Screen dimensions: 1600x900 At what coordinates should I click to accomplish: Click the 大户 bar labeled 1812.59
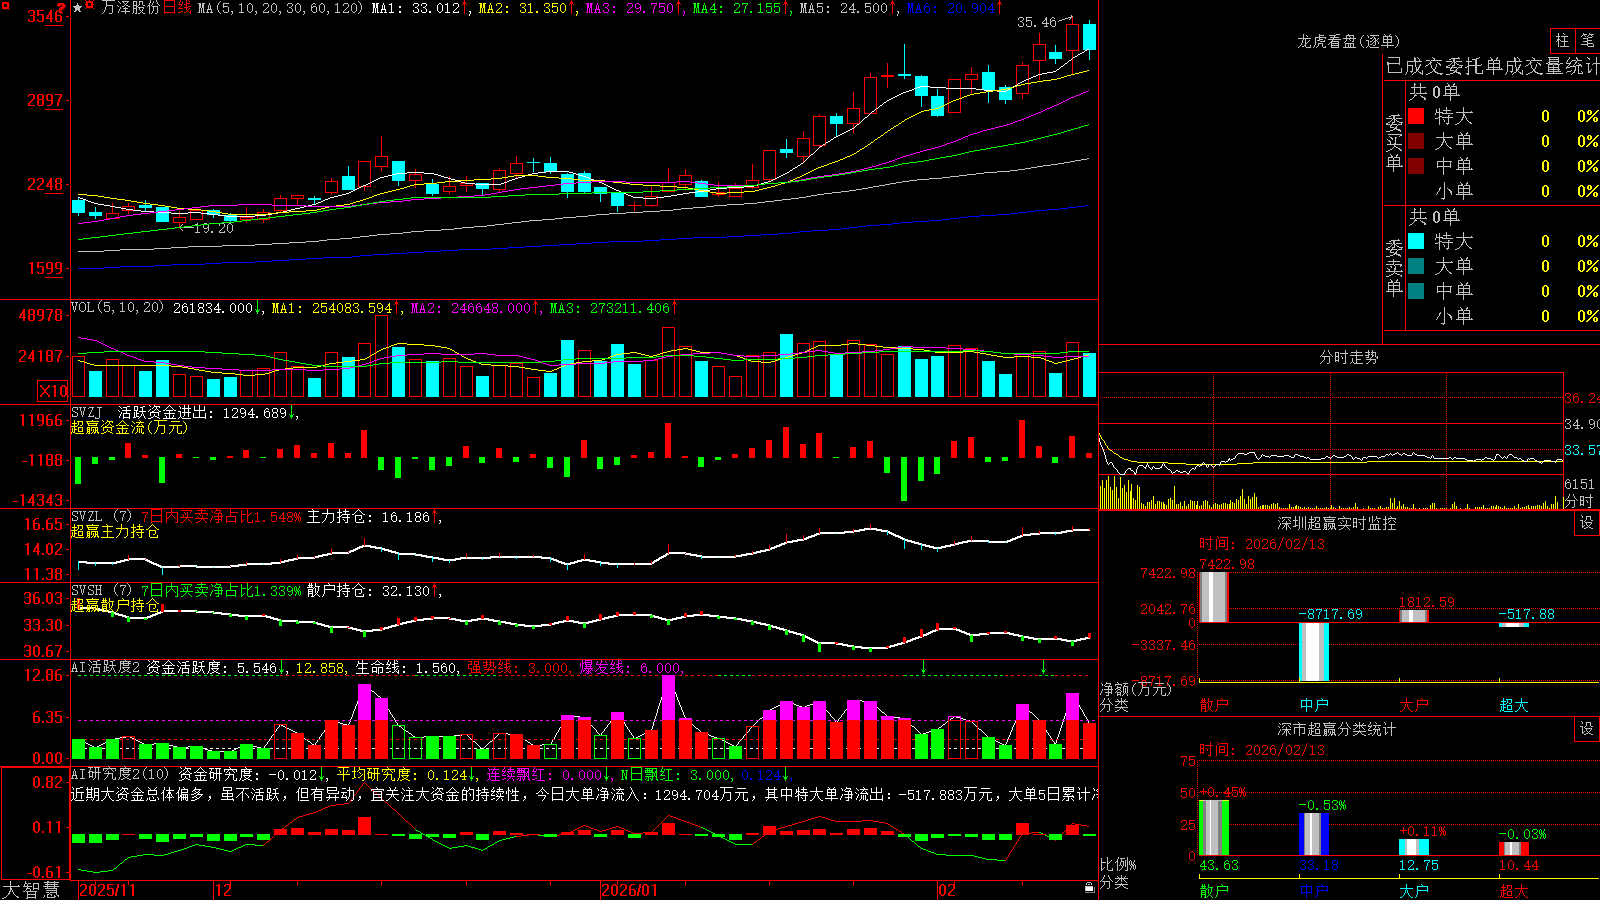tap(1413, 616)
